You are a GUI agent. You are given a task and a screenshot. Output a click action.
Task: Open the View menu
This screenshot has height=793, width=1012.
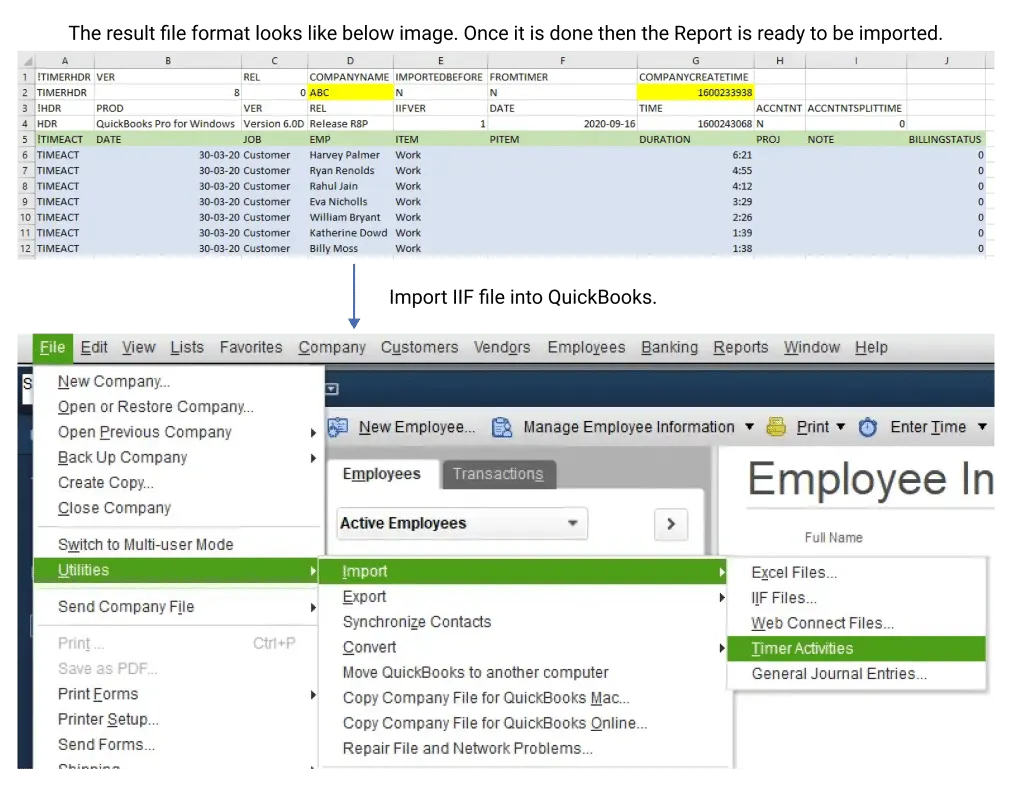click(x=139, y=348)
